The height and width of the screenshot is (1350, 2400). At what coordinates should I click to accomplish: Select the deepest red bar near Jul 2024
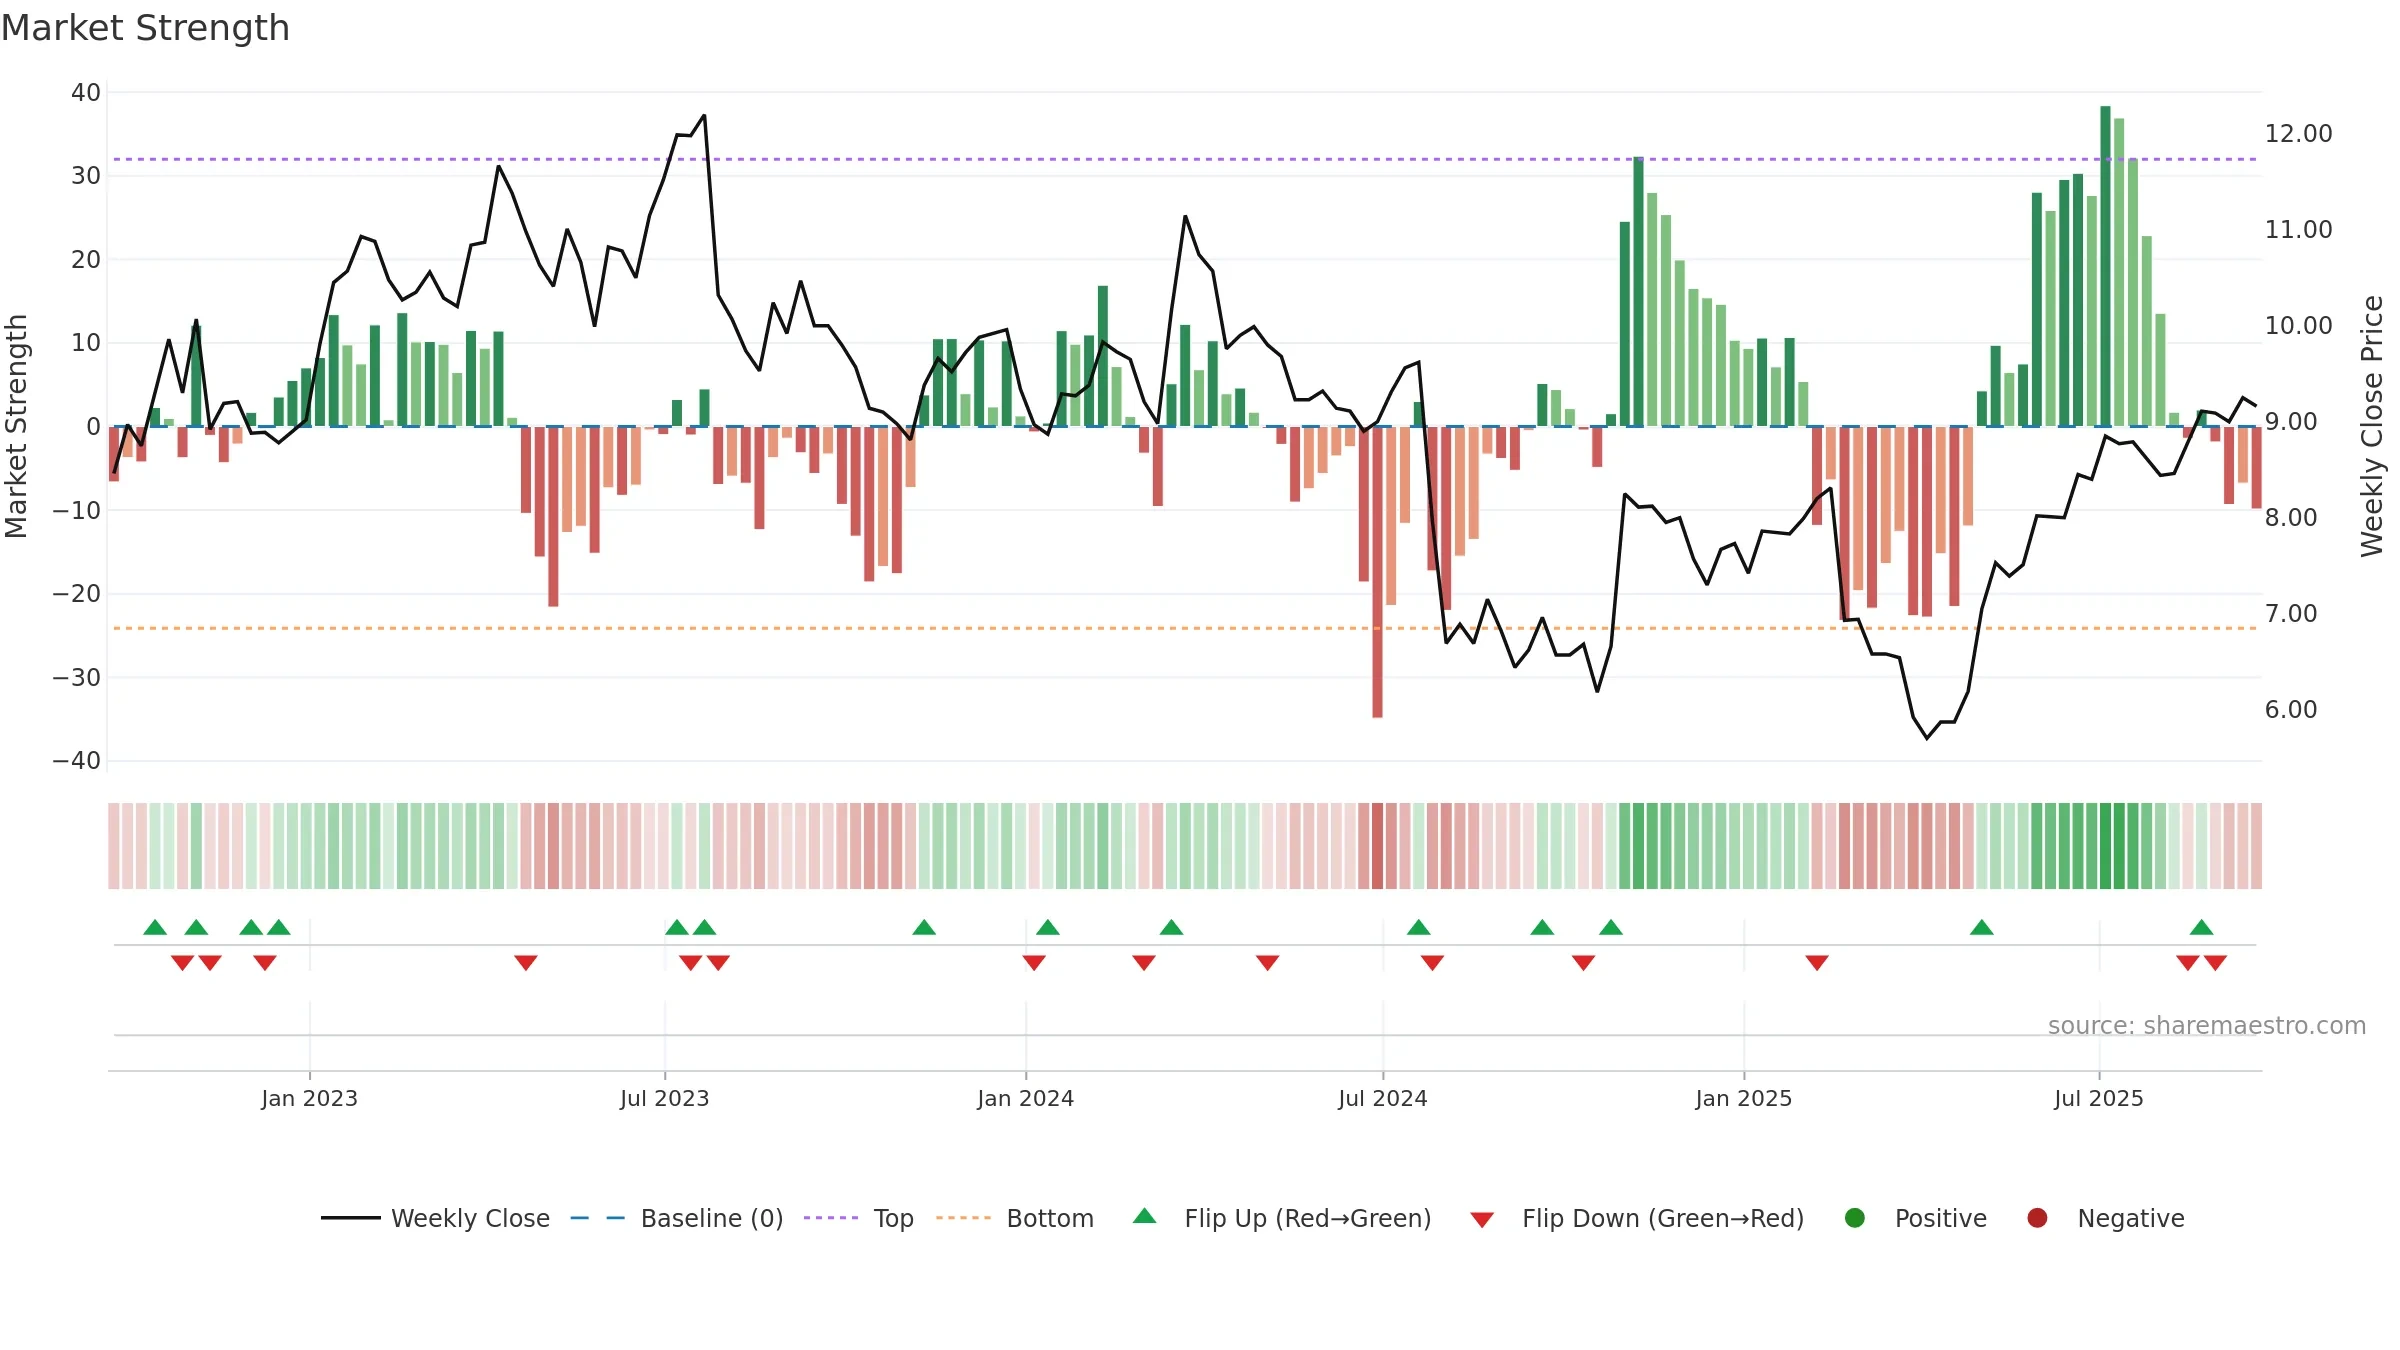tap(1377, 572)
